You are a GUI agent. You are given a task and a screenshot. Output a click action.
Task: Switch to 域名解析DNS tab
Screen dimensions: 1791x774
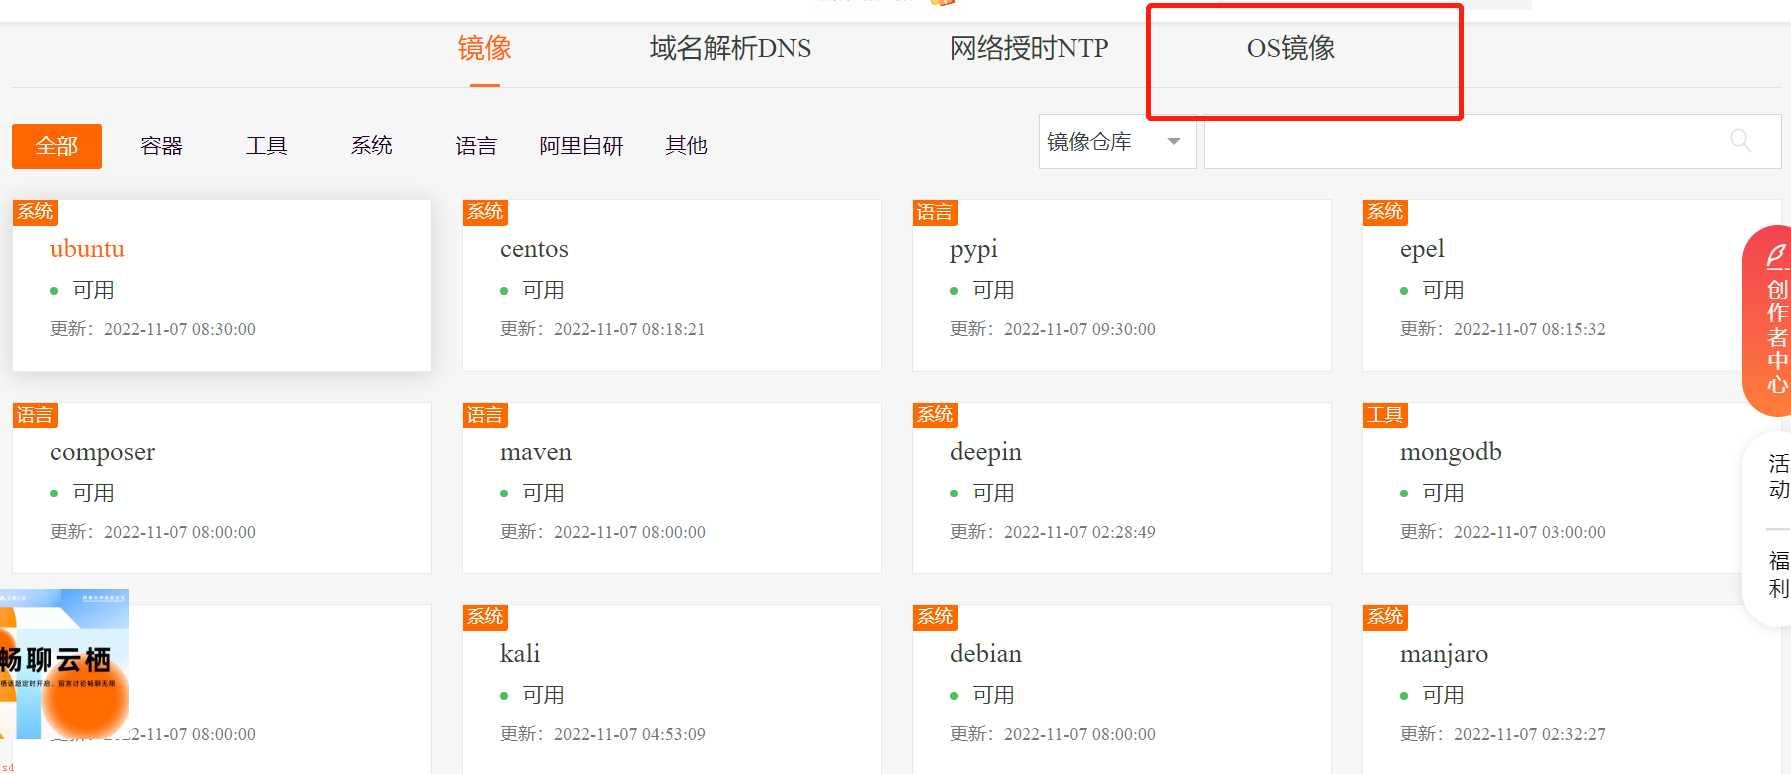coord(730,48)
